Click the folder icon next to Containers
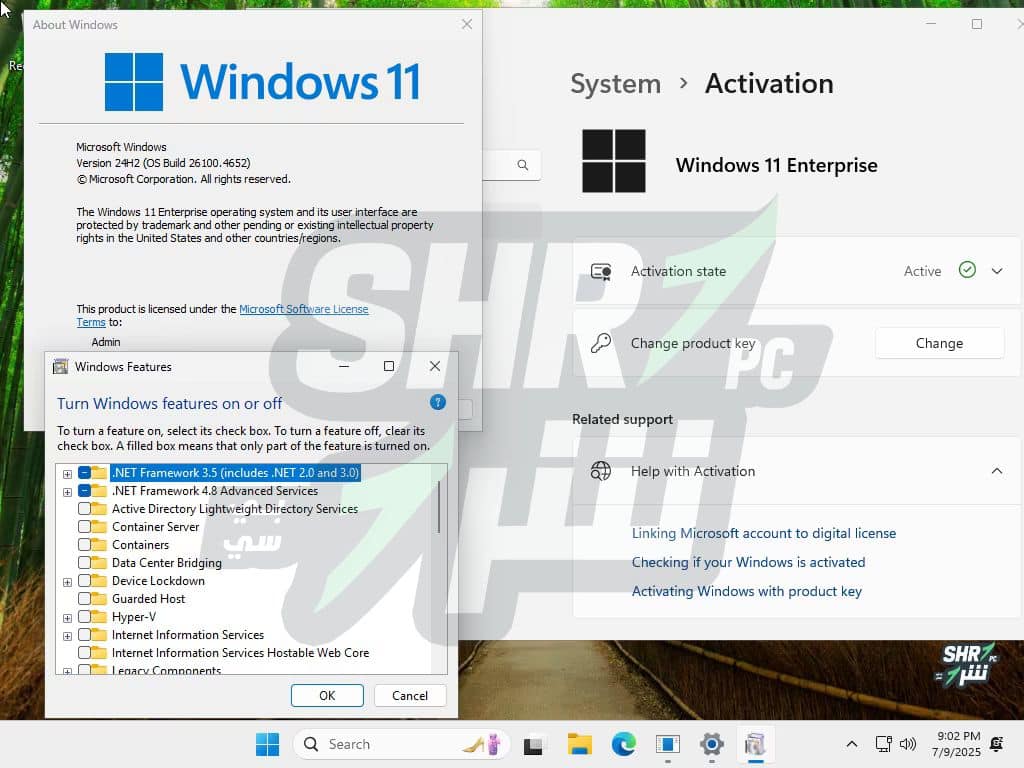Image resolution: width=1024 pixels, height=768 pixels. point(99,545)
